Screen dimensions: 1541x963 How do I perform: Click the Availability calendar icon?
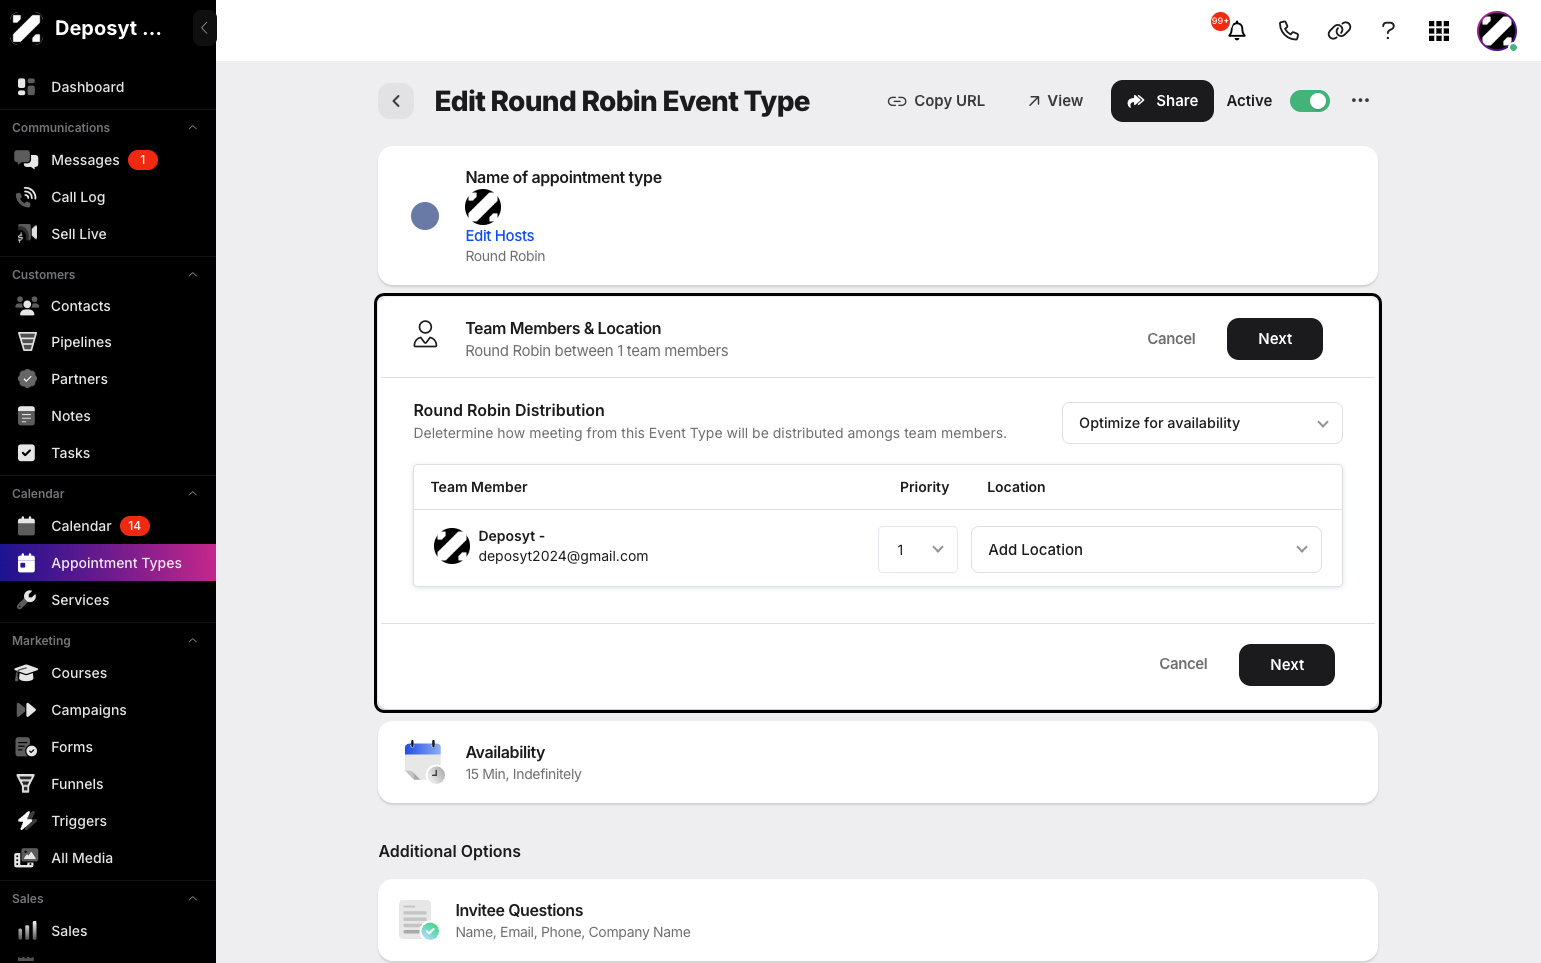pos(425,762)
